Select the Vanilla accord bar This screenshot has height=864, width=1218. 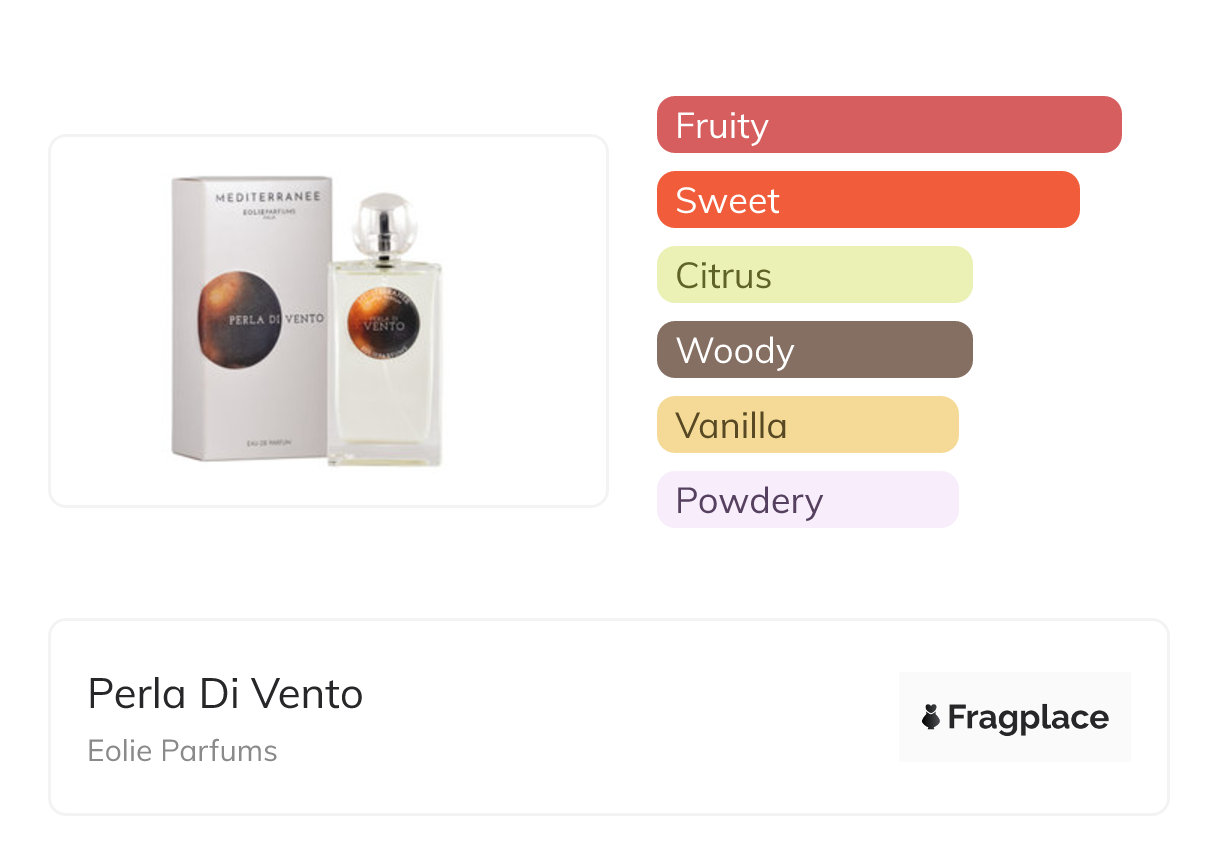tap(807, 425)
